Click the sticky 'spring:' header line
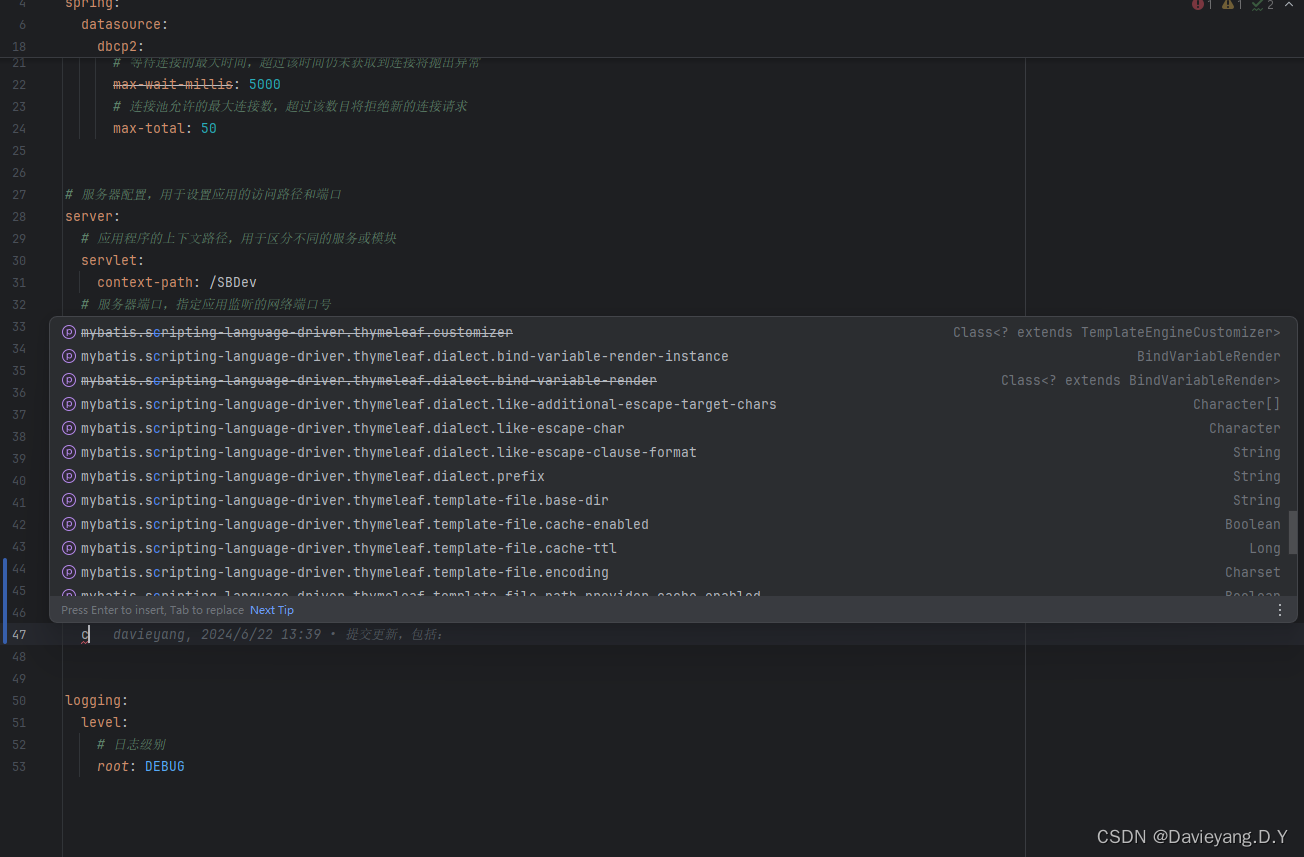Image resolution: width=1304 pixels, height=857 pixels. (92, 4)
